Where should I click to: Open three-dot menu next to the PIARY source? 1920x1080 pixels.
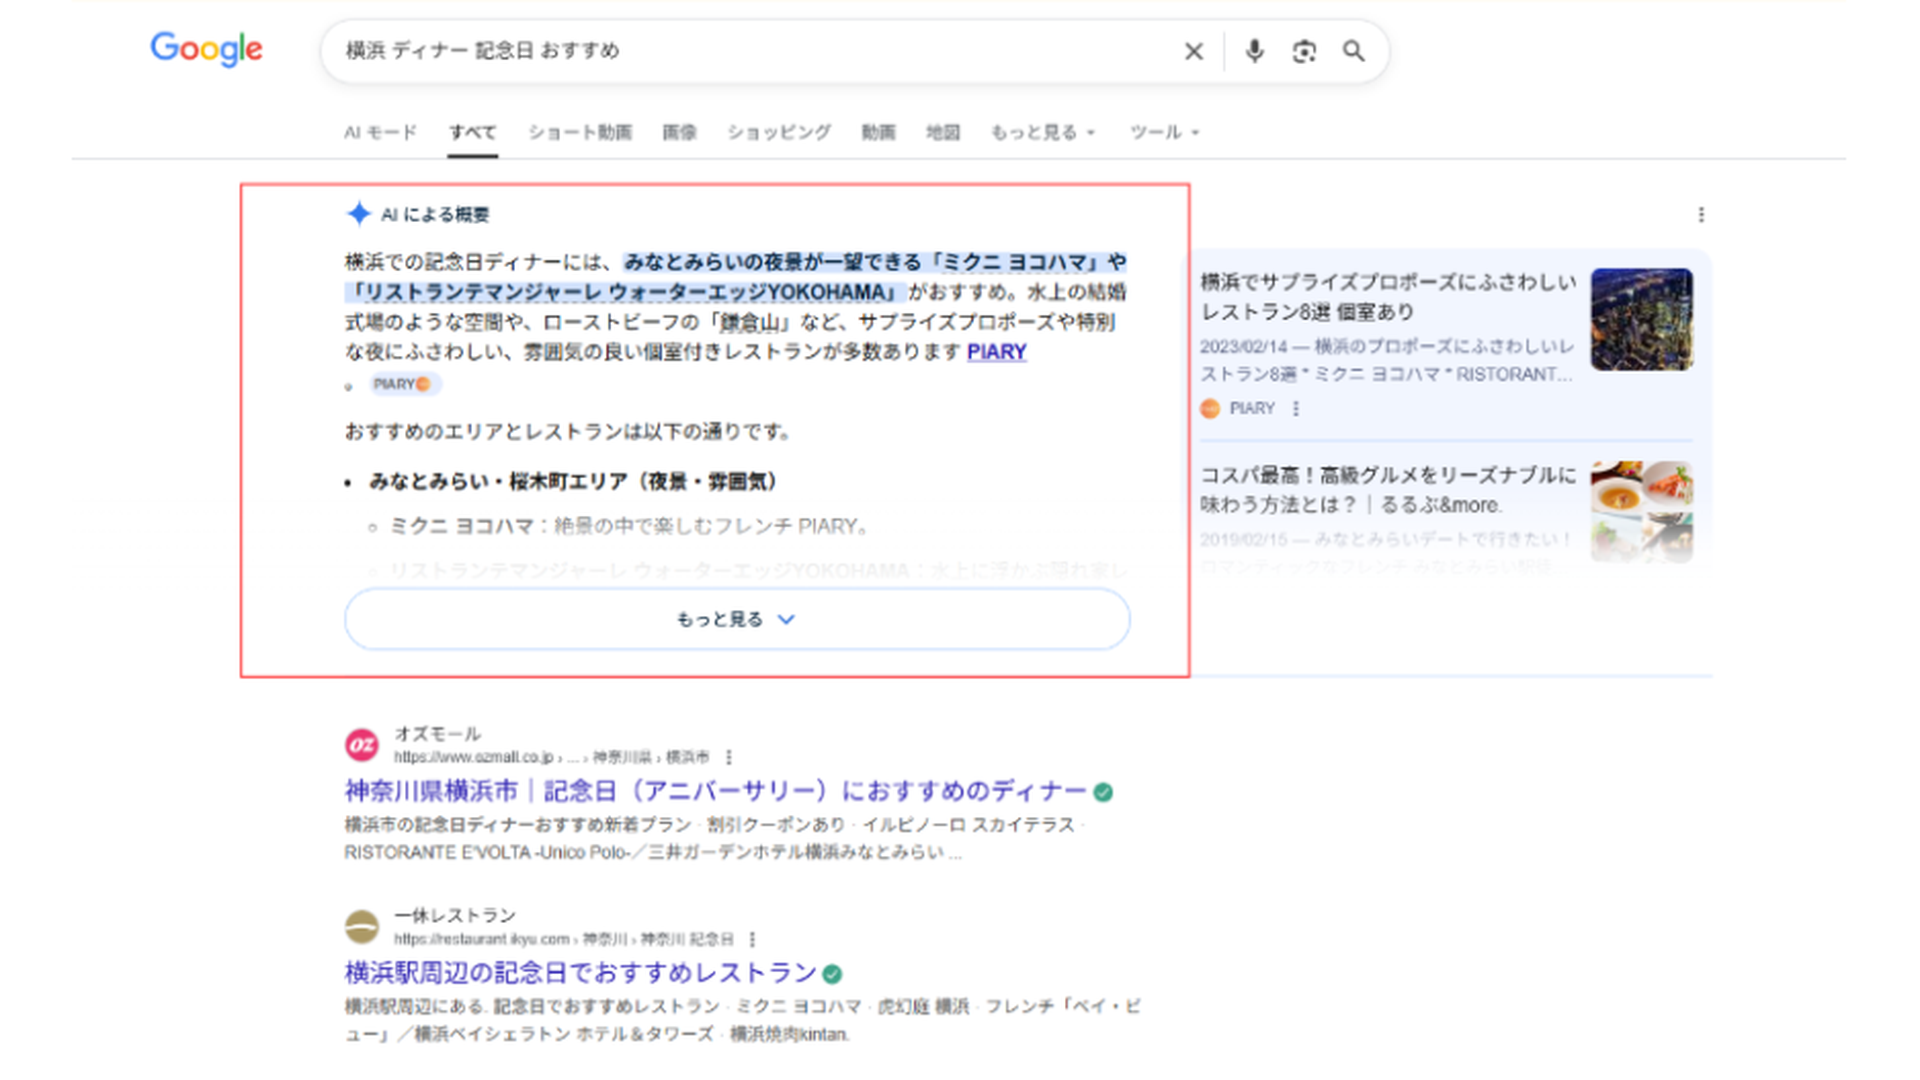tap(1296, 408)
